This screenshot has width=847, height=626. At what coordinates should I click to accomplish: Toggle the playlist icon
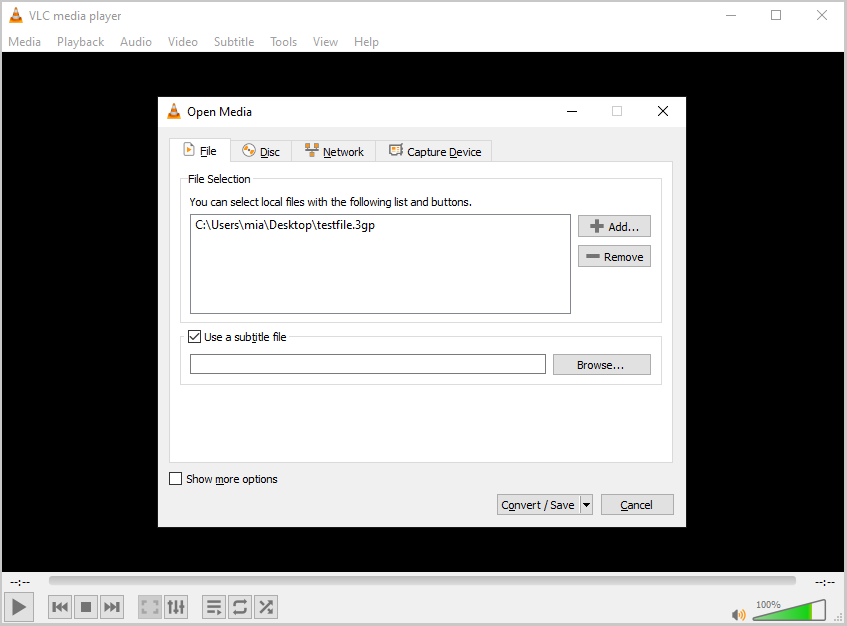(x=214, y=607)
